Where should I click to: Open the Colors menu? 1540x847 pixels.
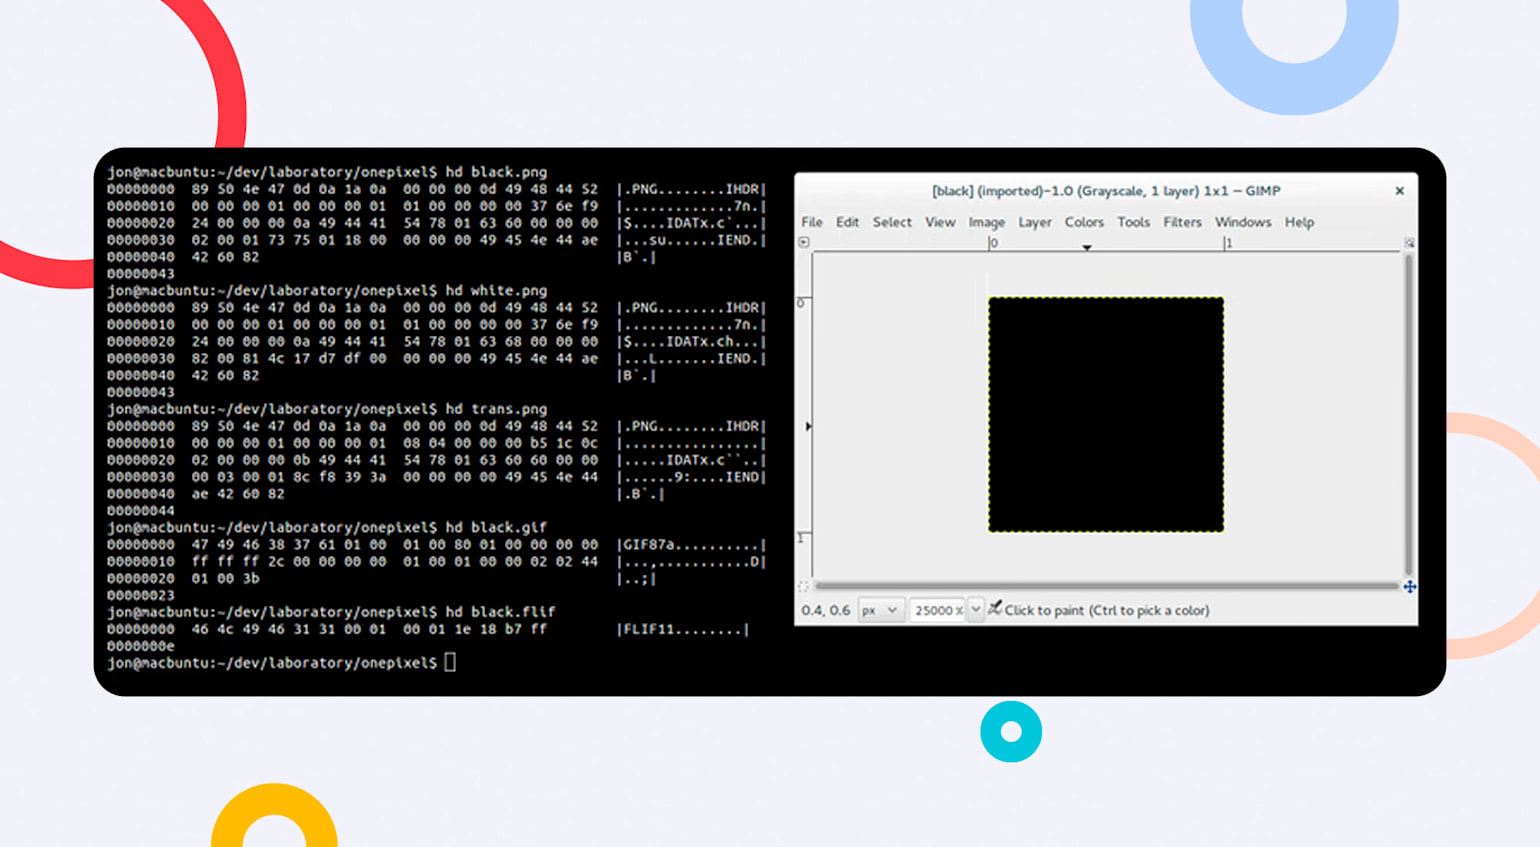[x=1085, y=222]
